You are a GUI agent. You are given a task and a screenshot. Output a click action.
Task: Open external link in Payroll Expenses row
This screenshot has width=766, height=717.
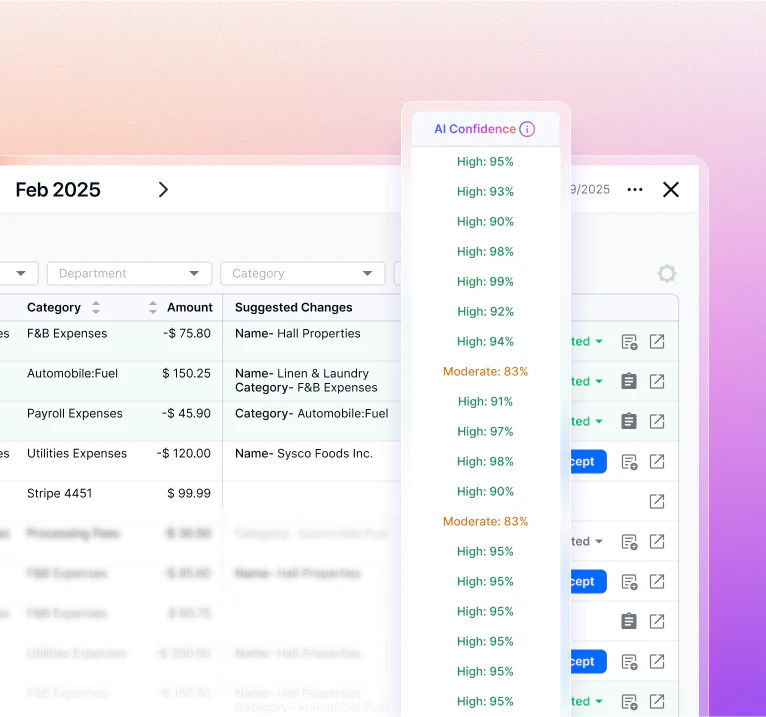click(657, 422)
